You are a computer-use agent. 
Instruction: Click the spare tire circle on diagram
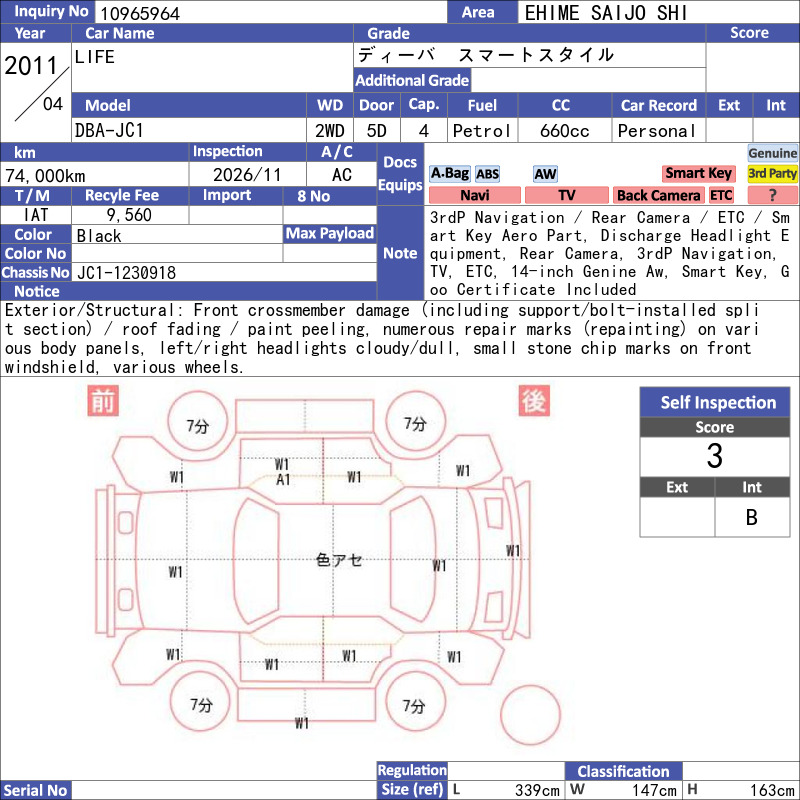pyautogui.click(x=530, y=715)
